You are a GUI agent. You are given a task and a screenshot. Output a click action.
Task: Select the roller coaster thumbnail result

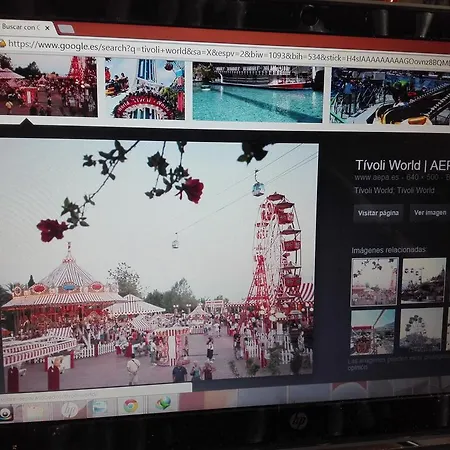(x=390, y=96)
